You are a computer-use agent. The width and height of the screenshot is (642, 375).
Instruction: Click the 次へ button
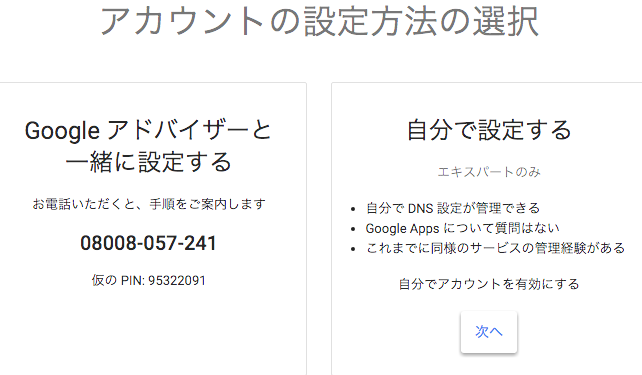point(489,332)
